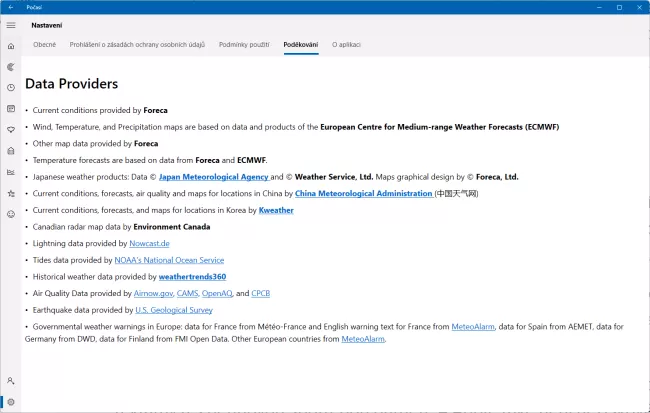The height and width of the screenshot is (413, 650).
Task: Open the CPCB link
Action: (260, 293)
